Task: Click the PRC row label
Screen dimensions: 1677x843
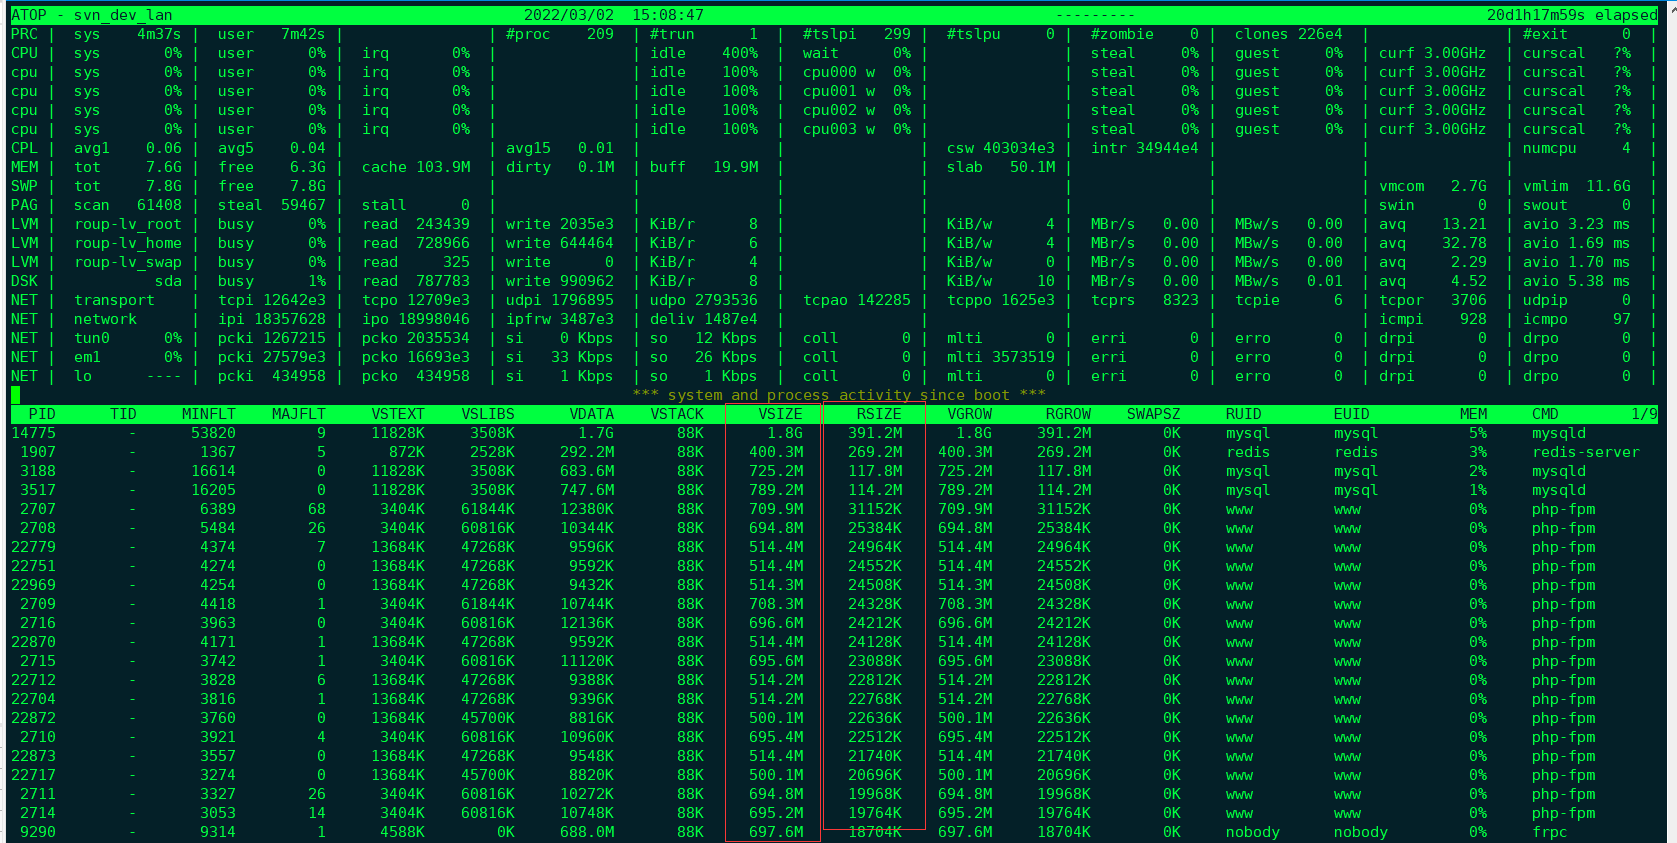Action: [24, 34]
